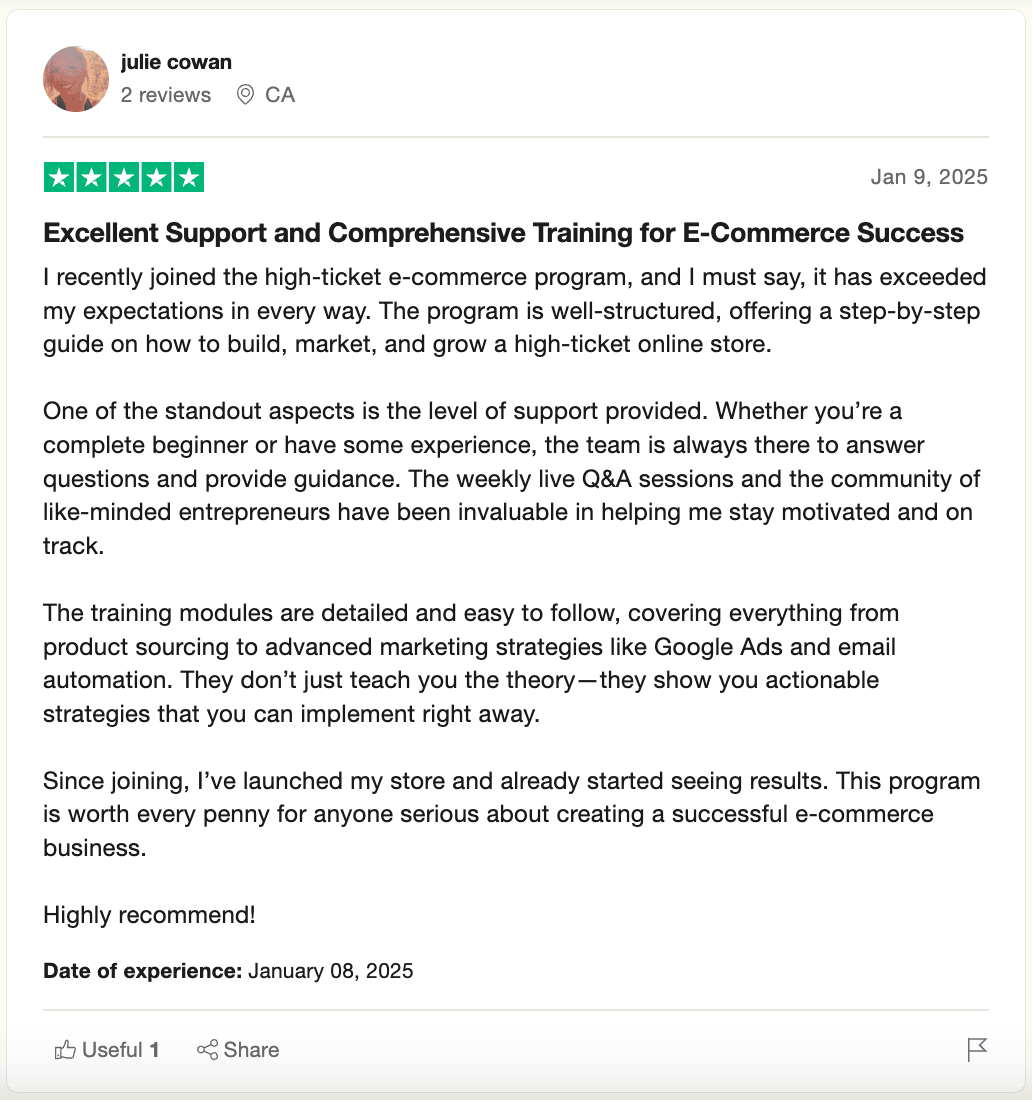1032x1100 pixels.
Task: Click the "Share" label text
Action: click(x=251, y=1050)
